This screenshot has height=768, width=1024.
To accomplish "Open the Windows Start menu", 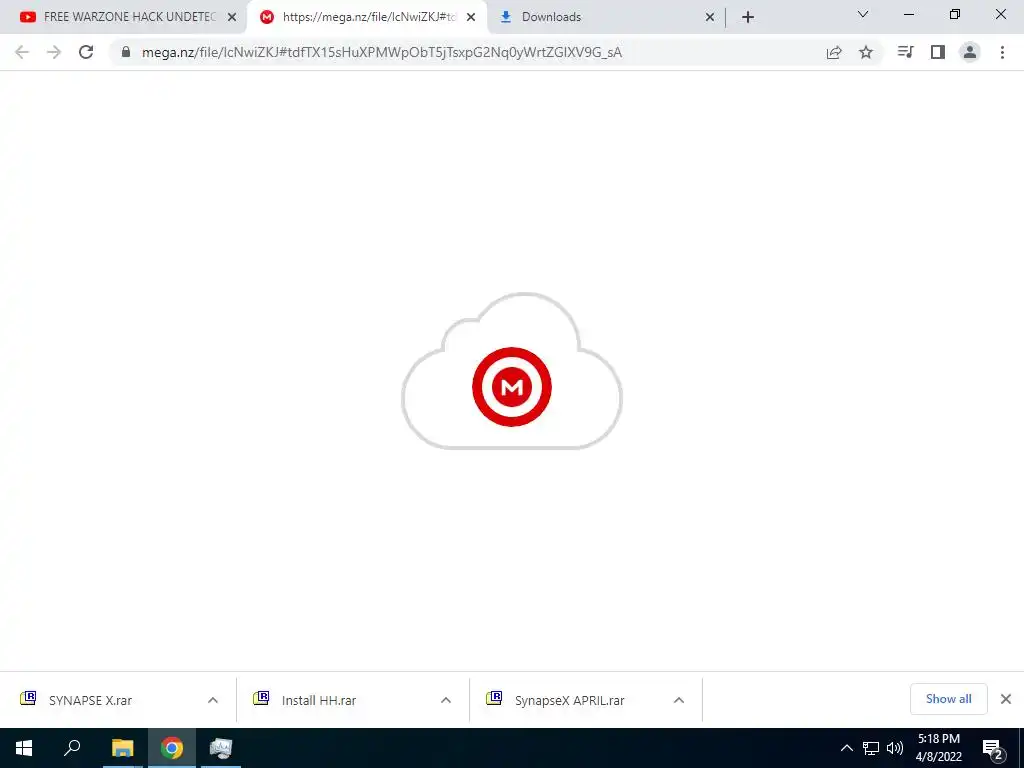I will pos(24,748).
